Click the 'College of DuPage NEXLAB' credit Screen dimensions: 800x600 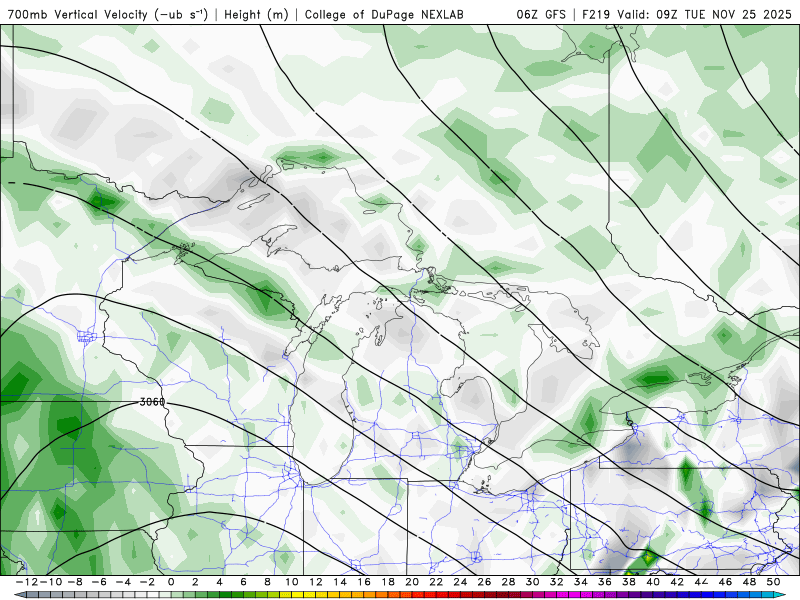pos(384,14)
